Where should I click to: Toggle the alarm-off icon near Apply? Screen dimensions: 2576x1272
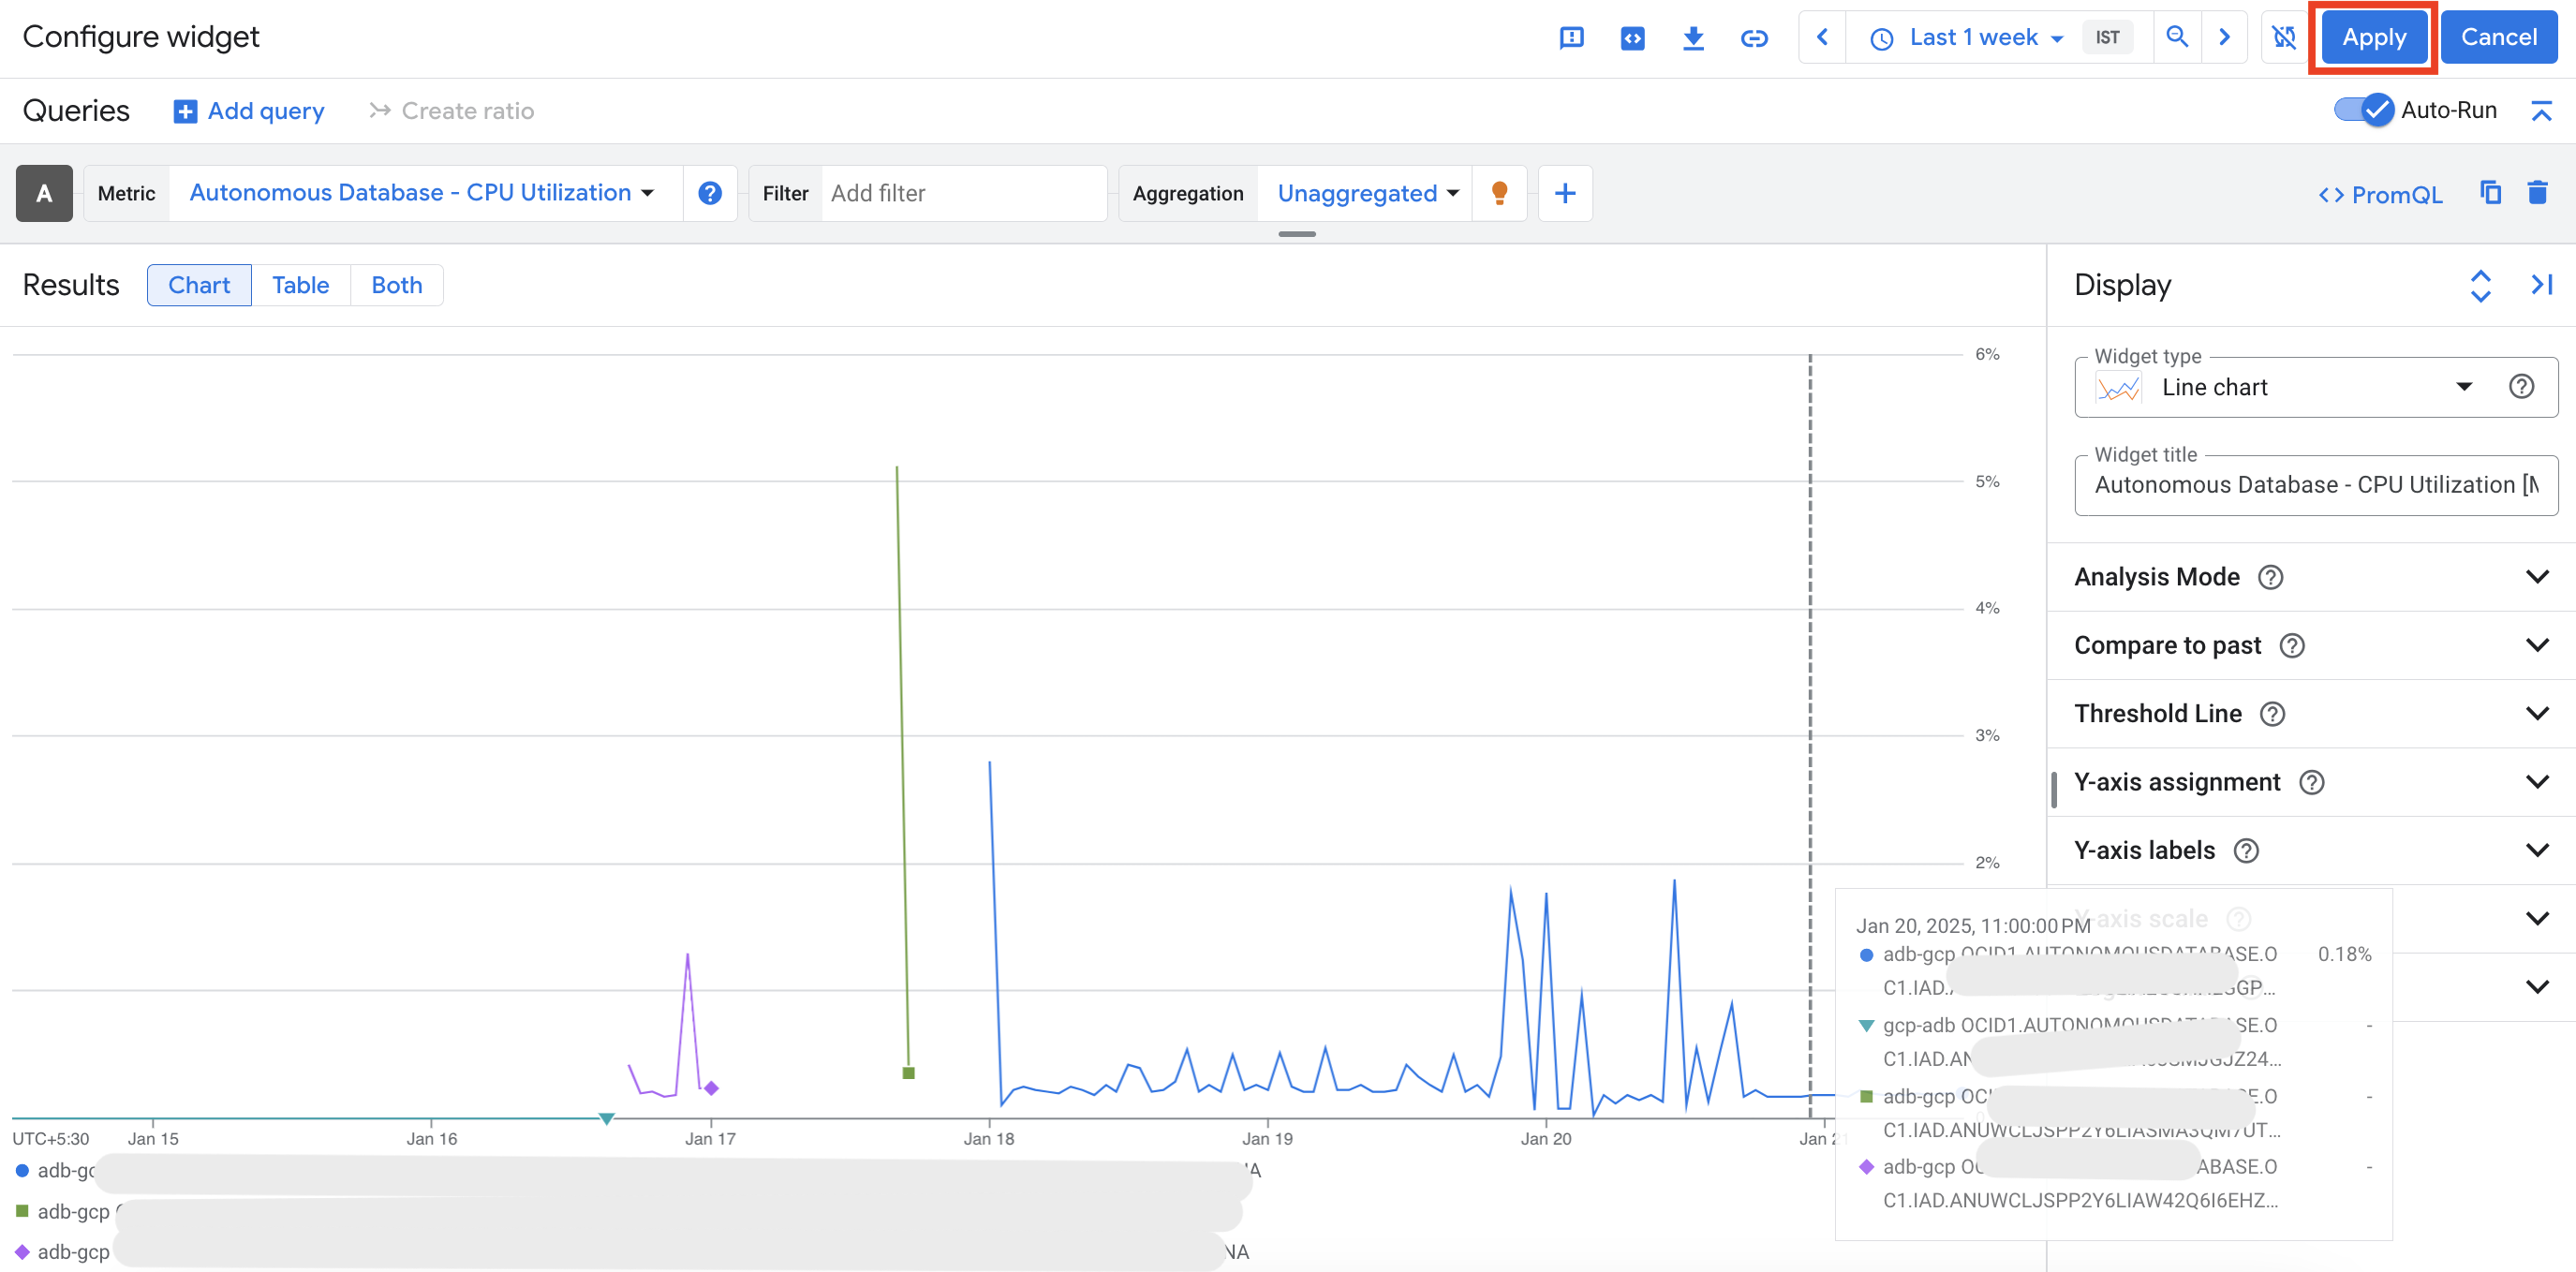(x=2284, y=38)
